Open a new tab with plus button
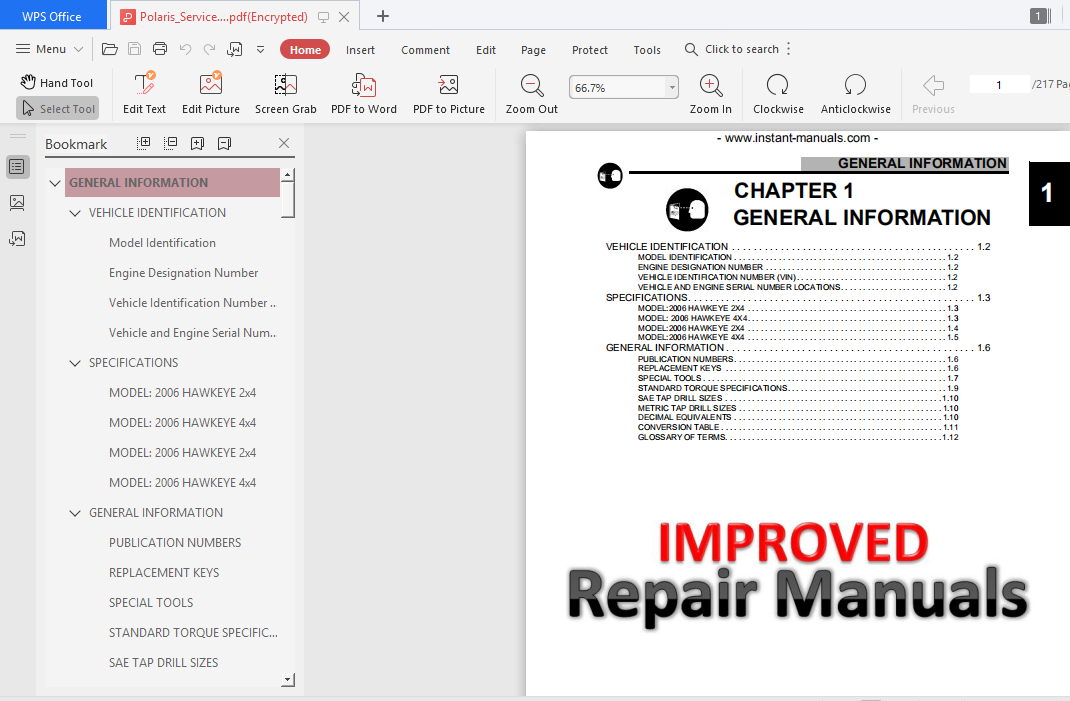Screen dimensions: 1070x701 tap(383, 16)
